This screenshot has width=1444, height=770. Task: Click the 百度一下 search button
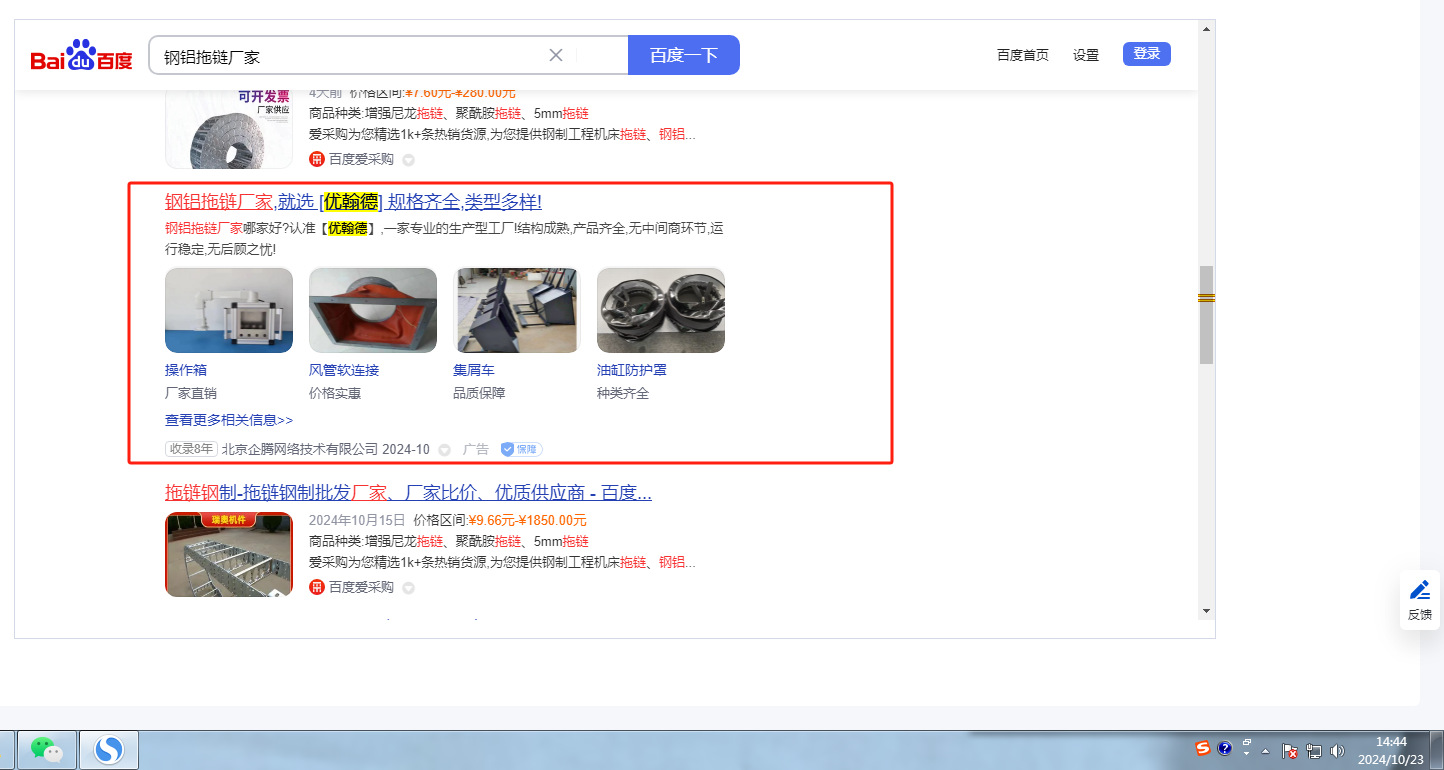pos(684,55)
